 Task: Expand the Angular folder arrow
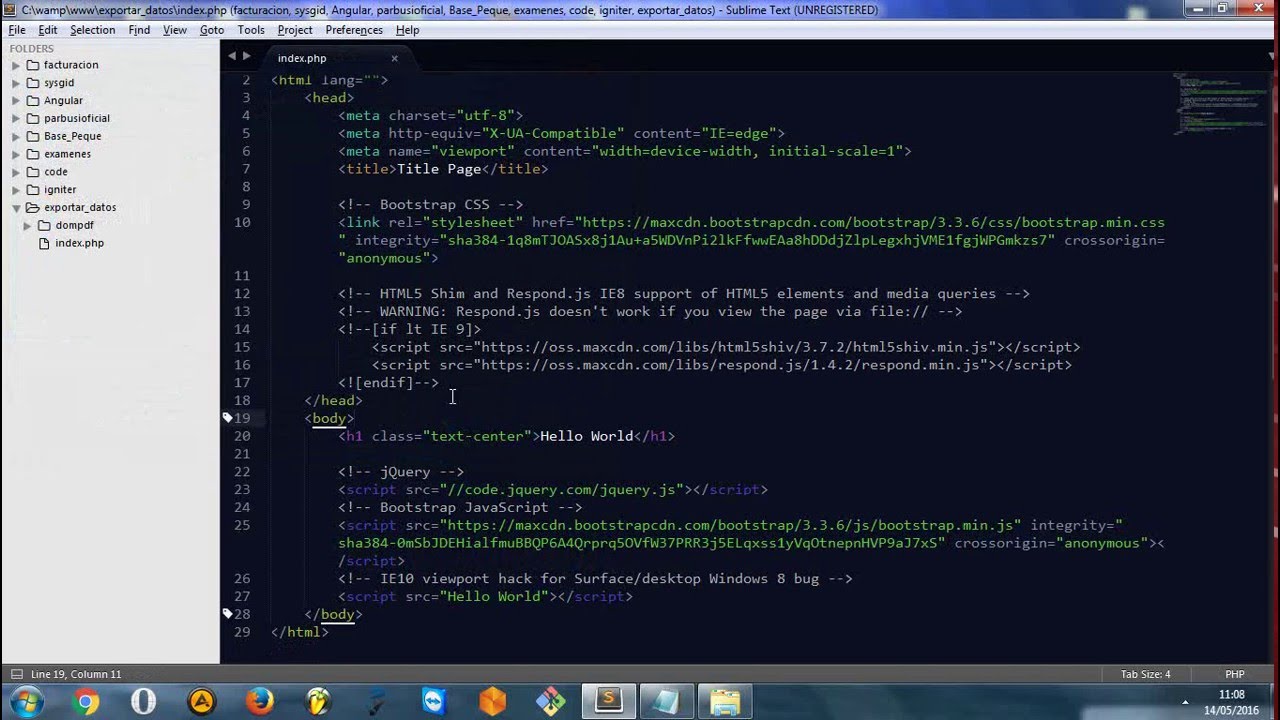16,101
